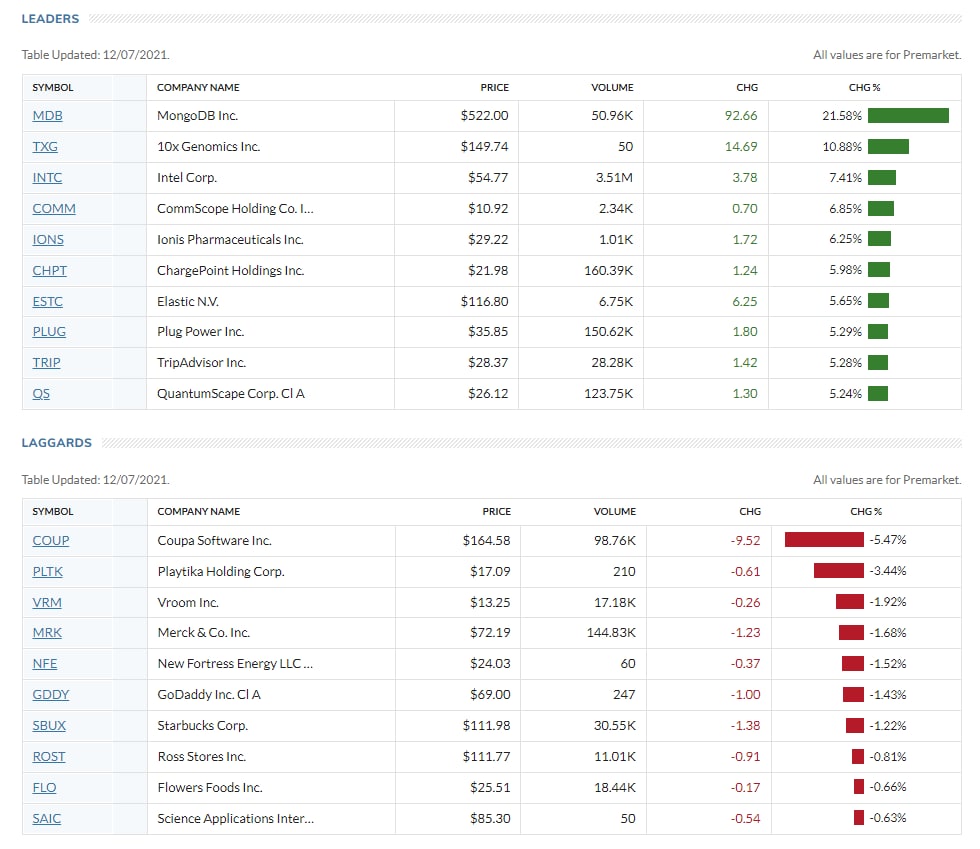This screenshot has height=849, width=980.
Task: Click the QS symbol link
Action: (x=41, y=394)
